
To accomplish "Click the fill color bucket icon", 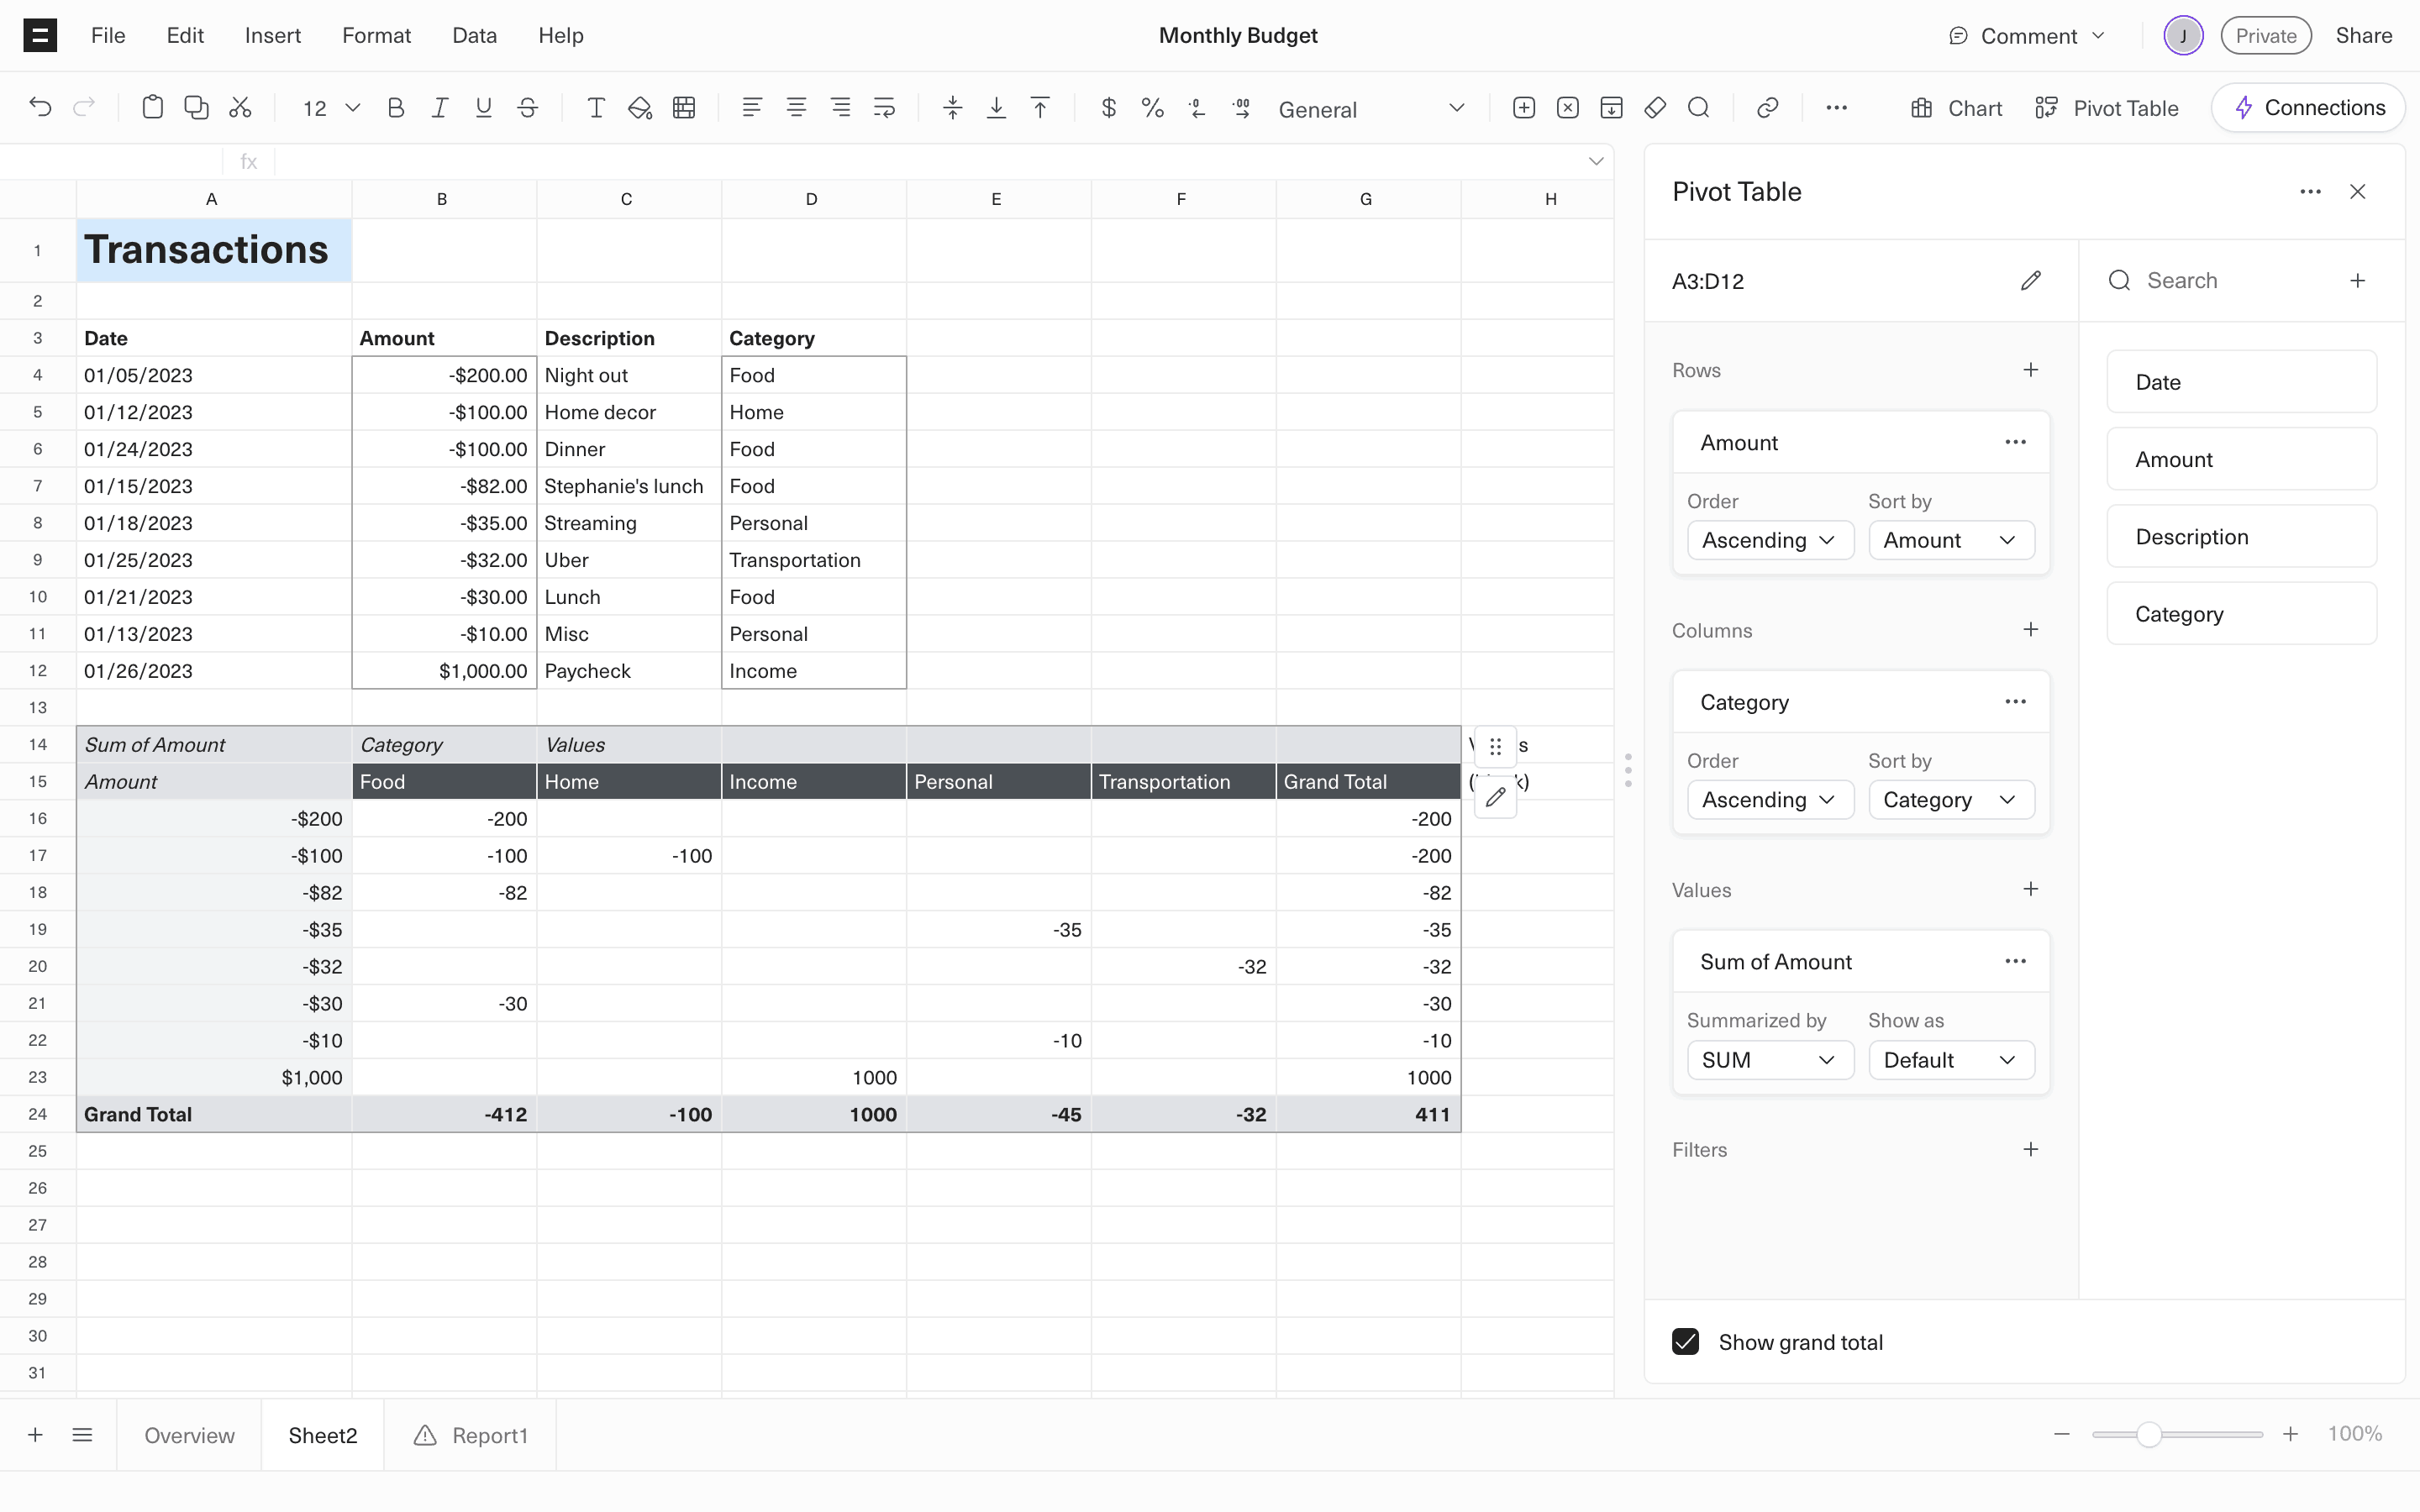I will [x=640, y=108].
